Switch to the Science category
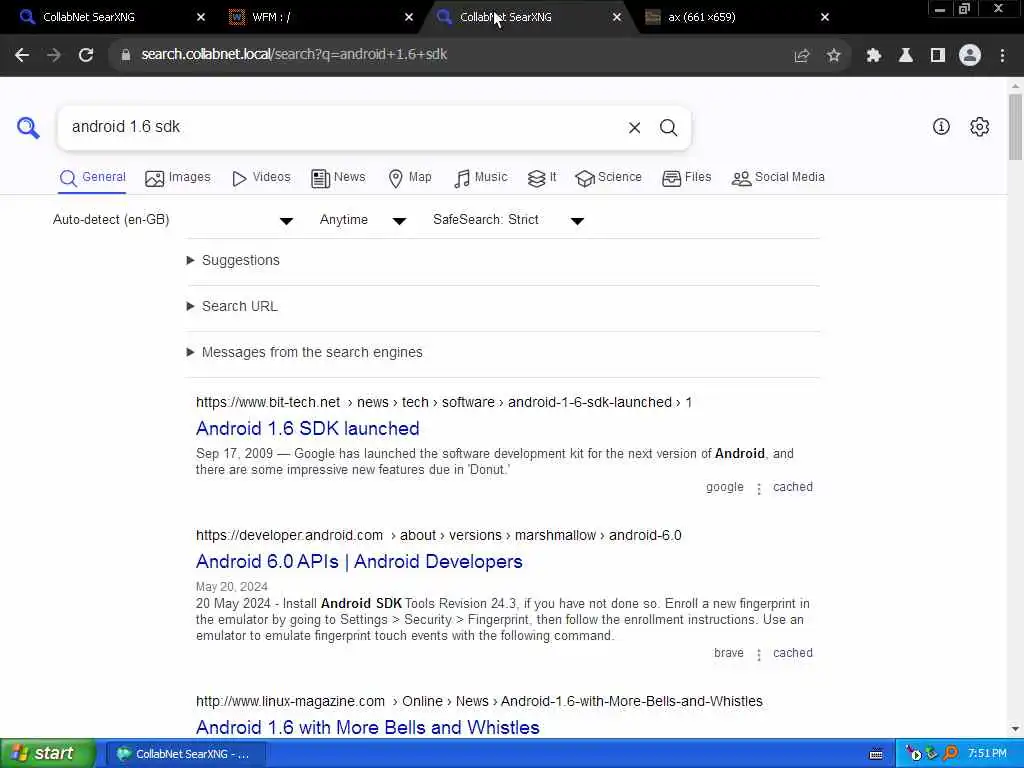1024x768 pixels. (609, 178)
